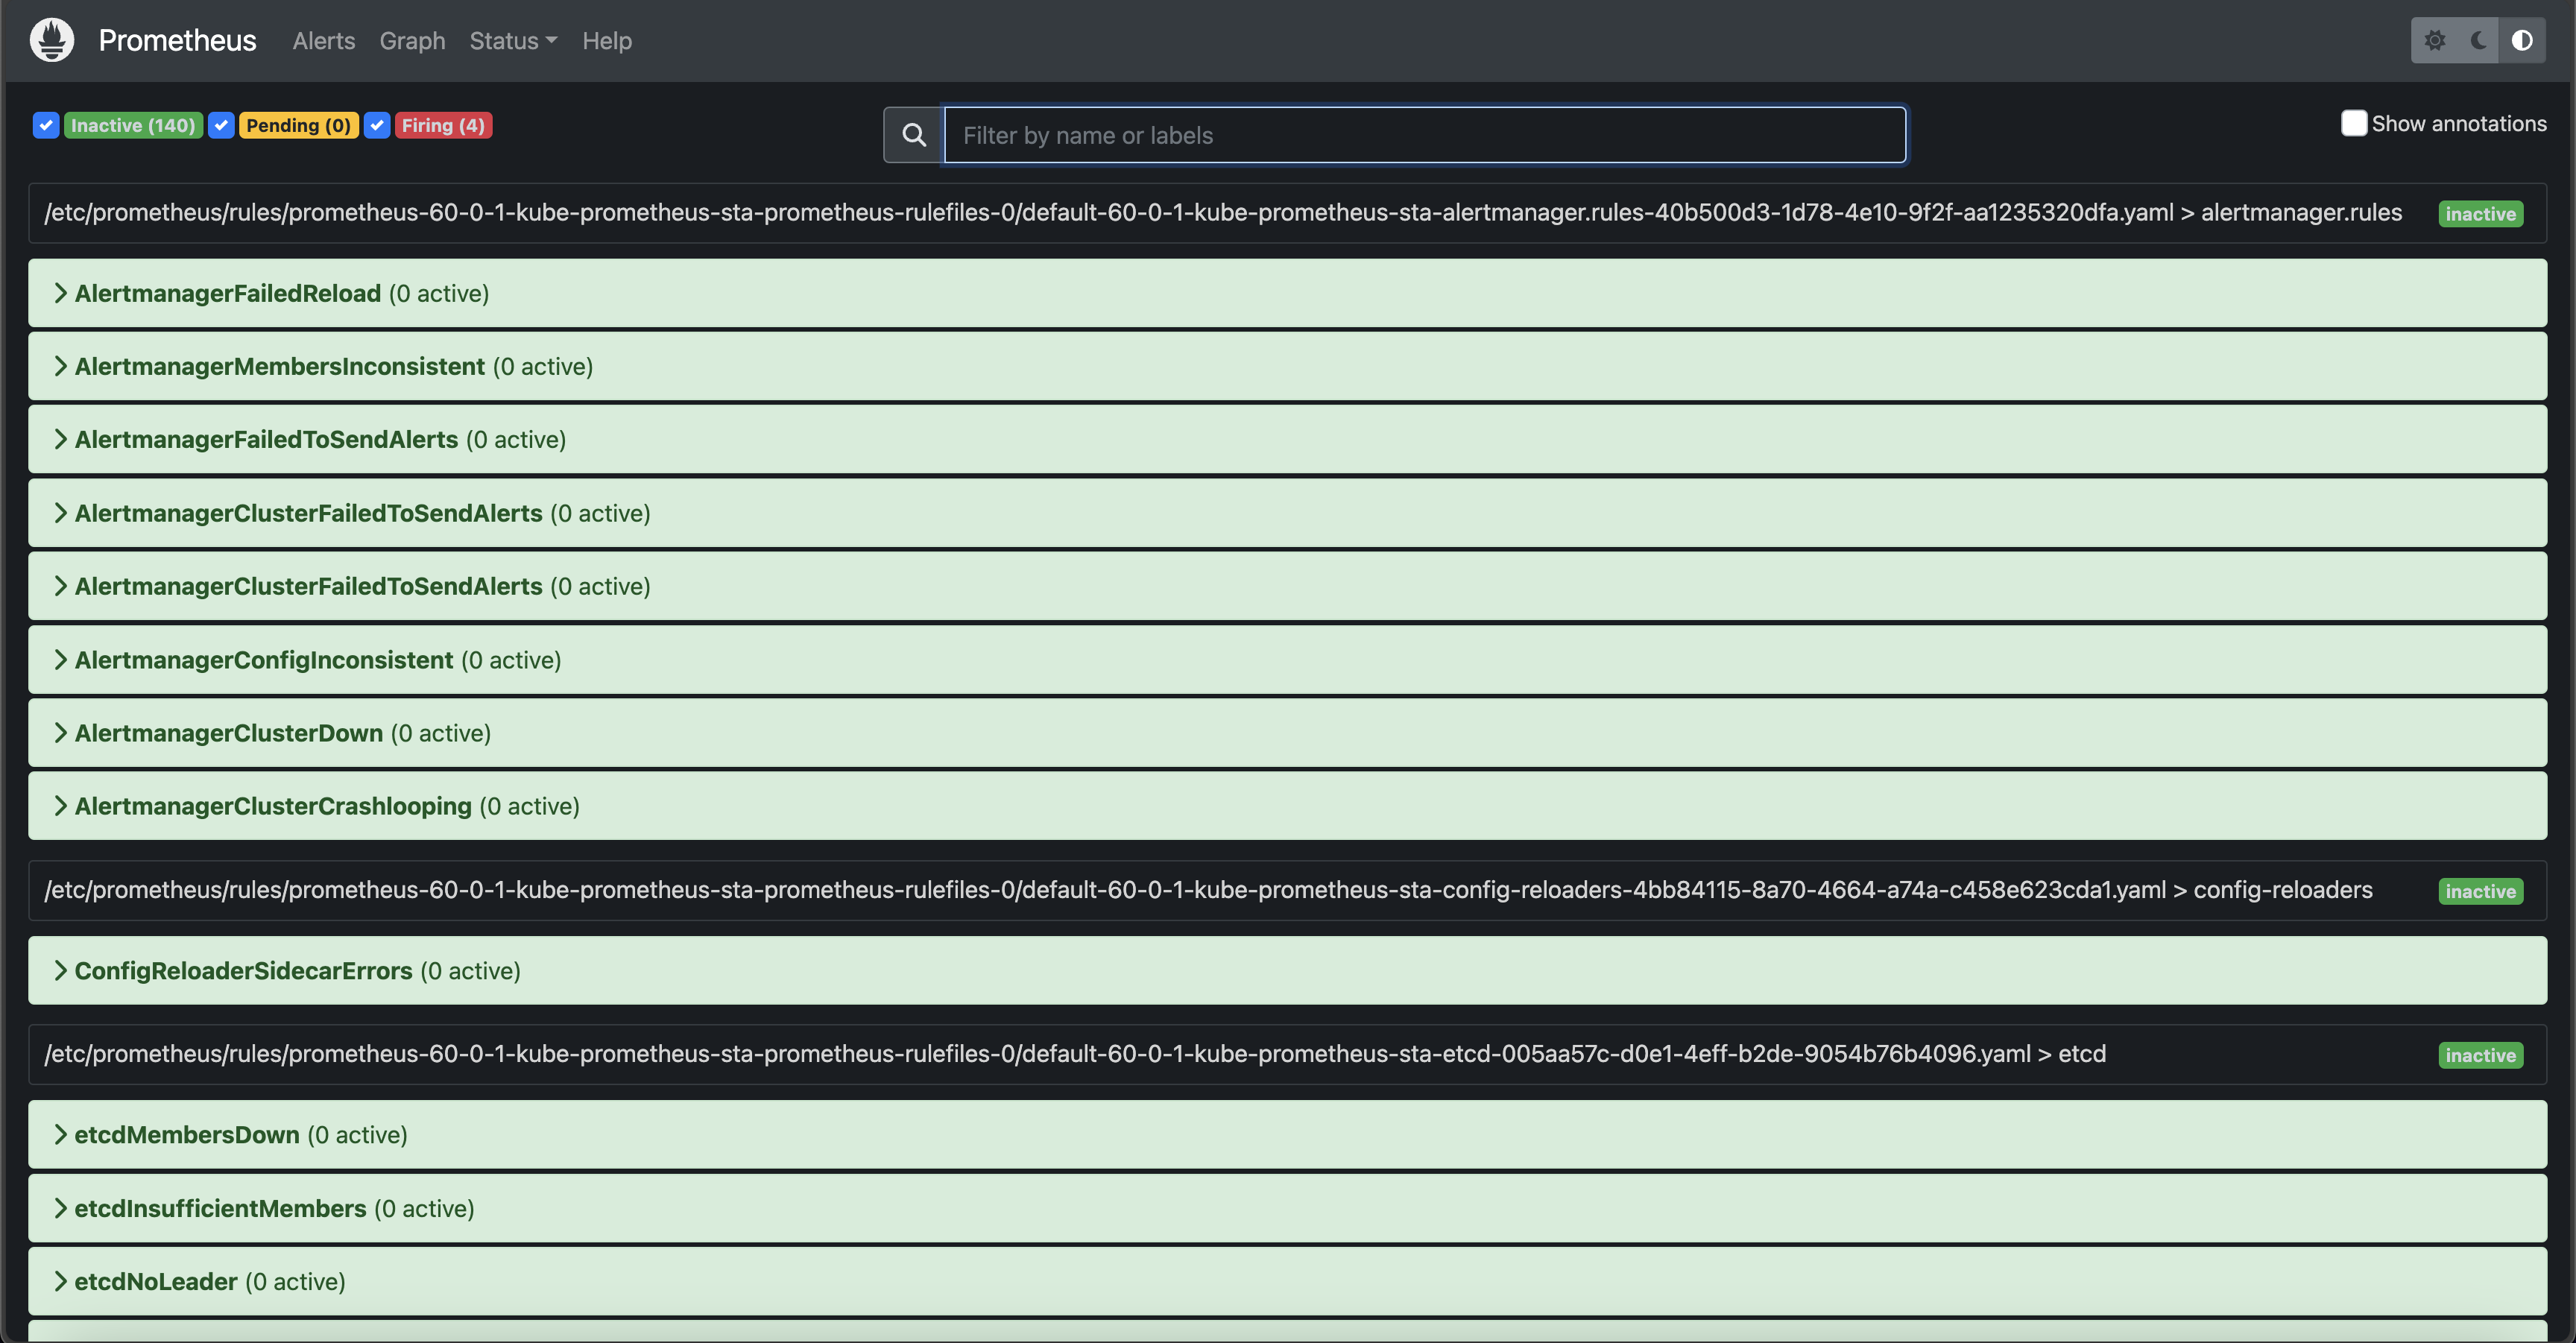Screen dimensions: 2576x1343
Task: Open the Graph nav item
Action: click(412, 41)
